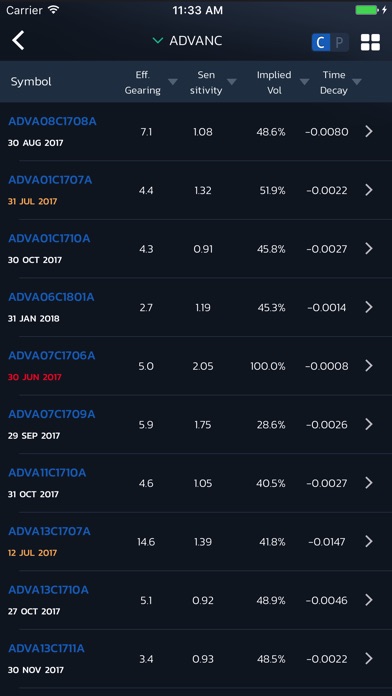Tap chevron for ADVA13C1711A row

point(368,659)
